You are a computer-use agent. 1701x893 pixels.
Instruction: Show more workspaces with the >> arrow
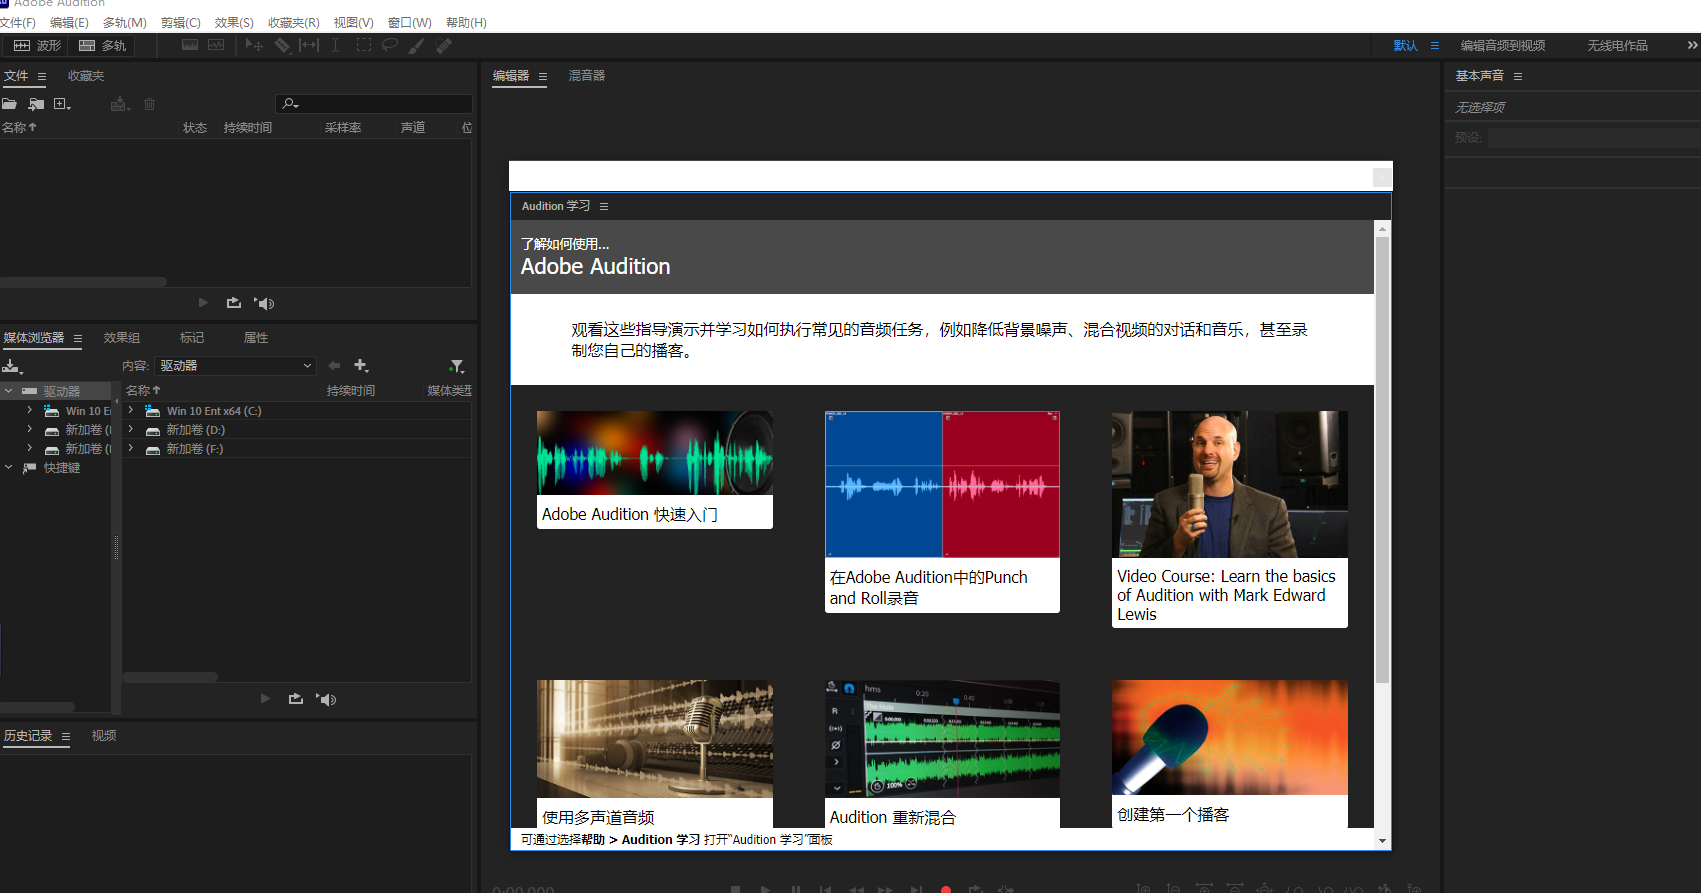[x=1692, y=45]
